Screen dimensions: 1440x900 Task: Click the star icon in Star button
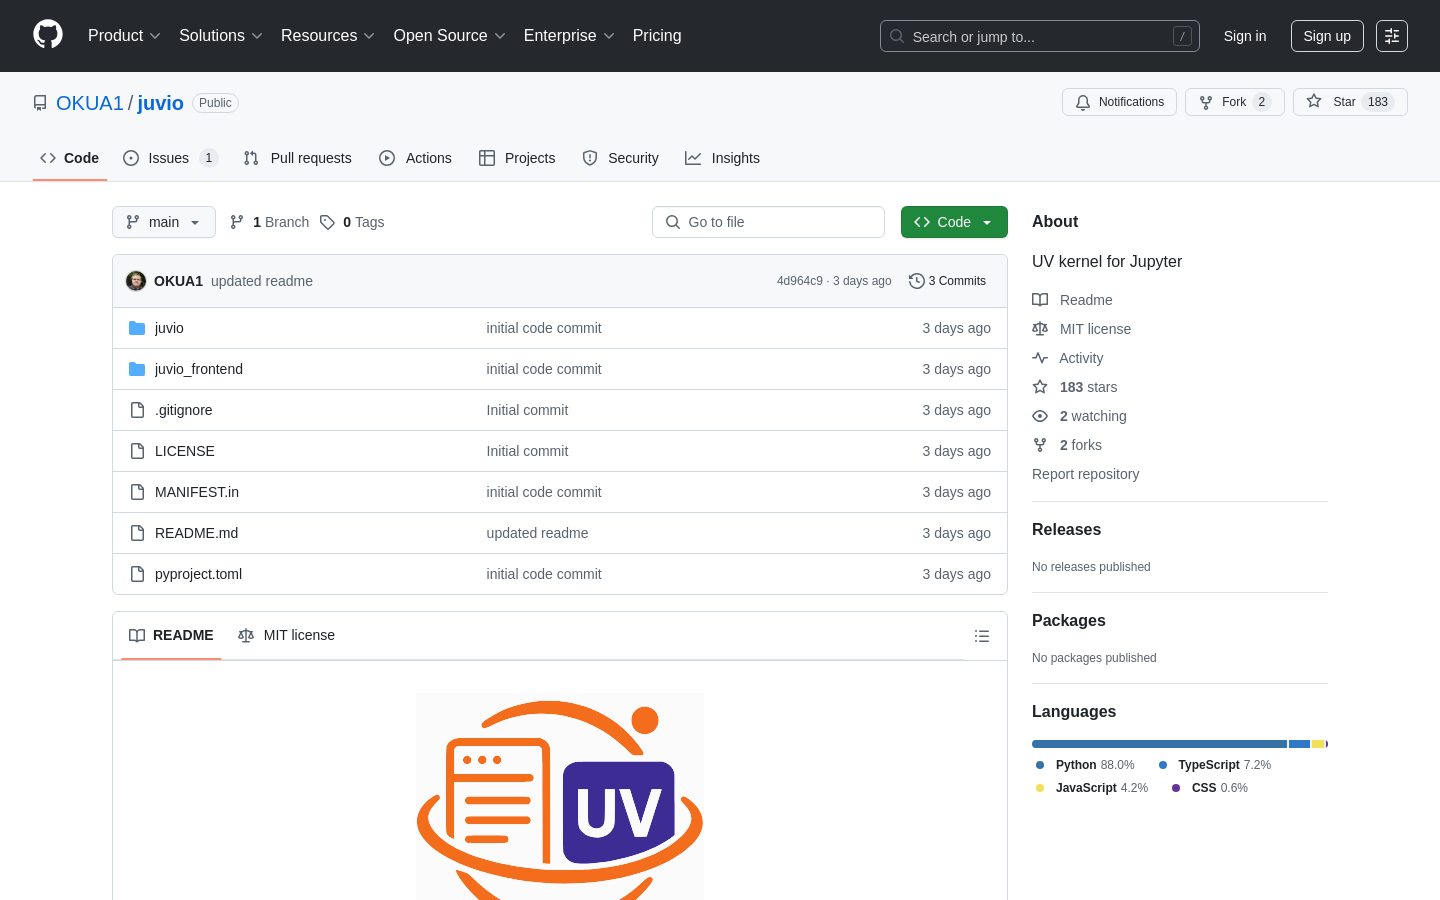(1314, 101)
